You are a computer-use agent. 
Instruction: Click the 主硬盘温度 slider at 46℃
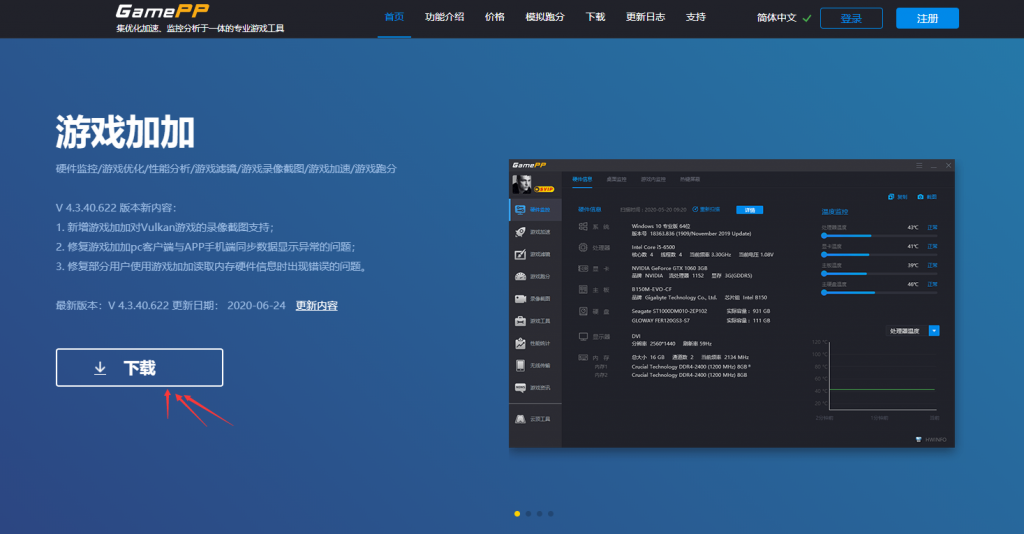point(880,292)
